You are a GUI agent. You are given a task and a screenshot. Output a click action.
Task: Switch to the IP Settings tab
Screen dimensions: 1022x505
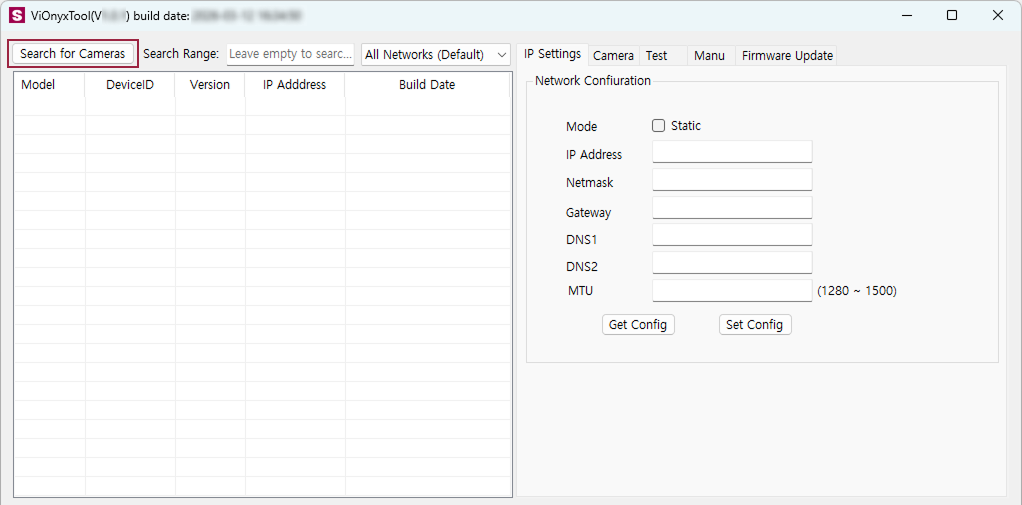click(552, 54)
